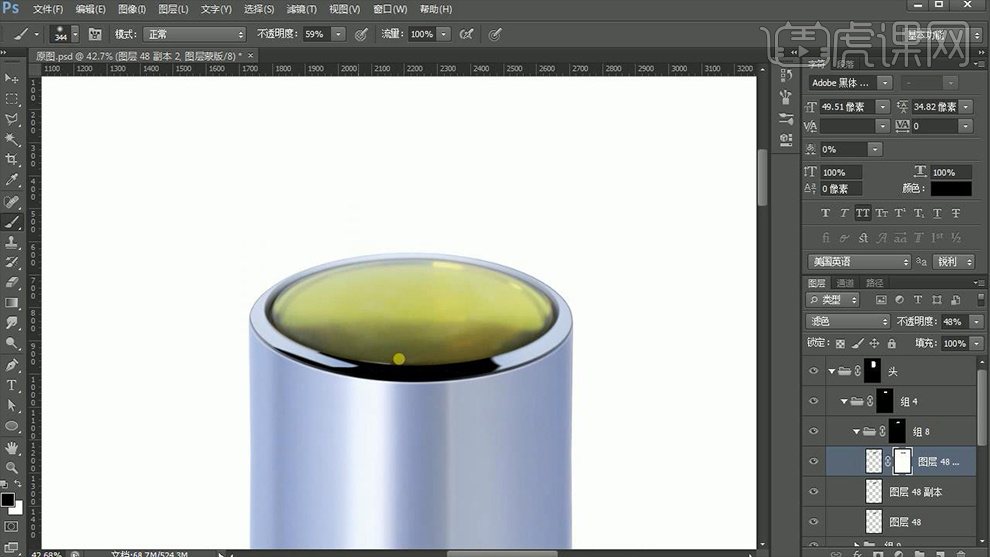Image resolution: width=990 pixels, height=557 pixels.
Task: Open the brush 模式 blending dropdown
Action: [x=193, y=34]
